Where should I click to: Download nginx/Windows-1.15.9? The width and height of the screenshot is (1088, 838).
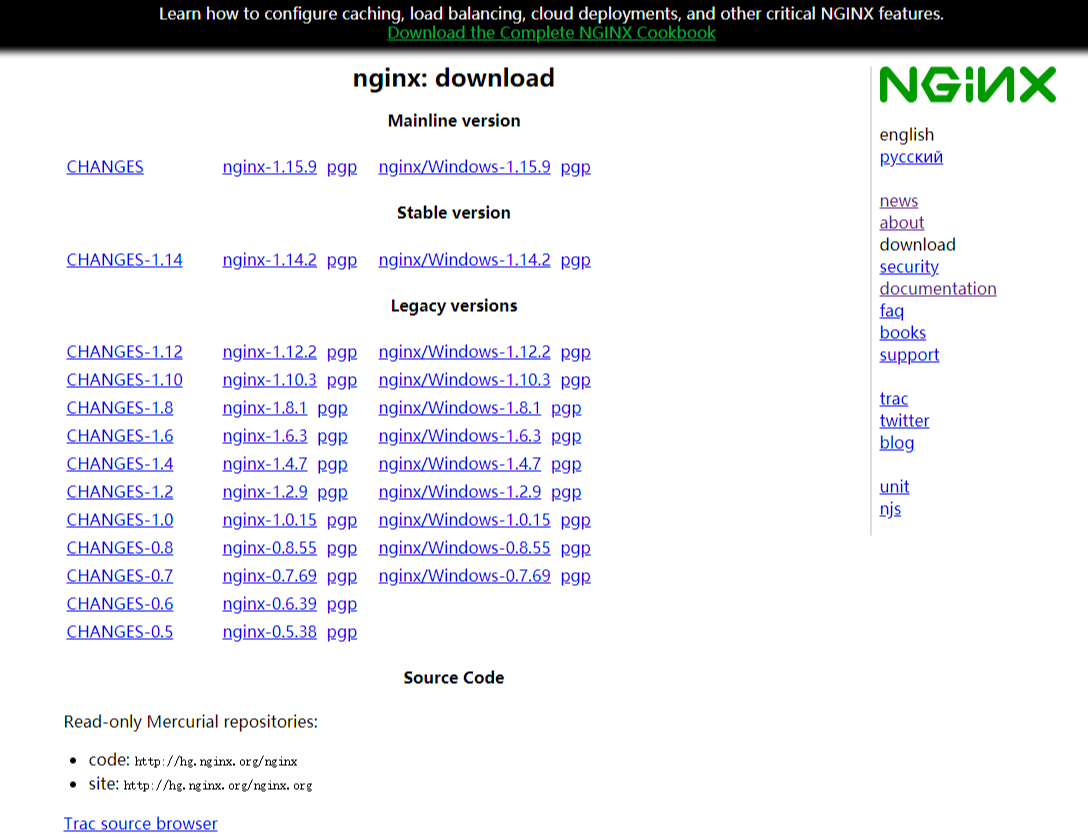tap(464, 166)
